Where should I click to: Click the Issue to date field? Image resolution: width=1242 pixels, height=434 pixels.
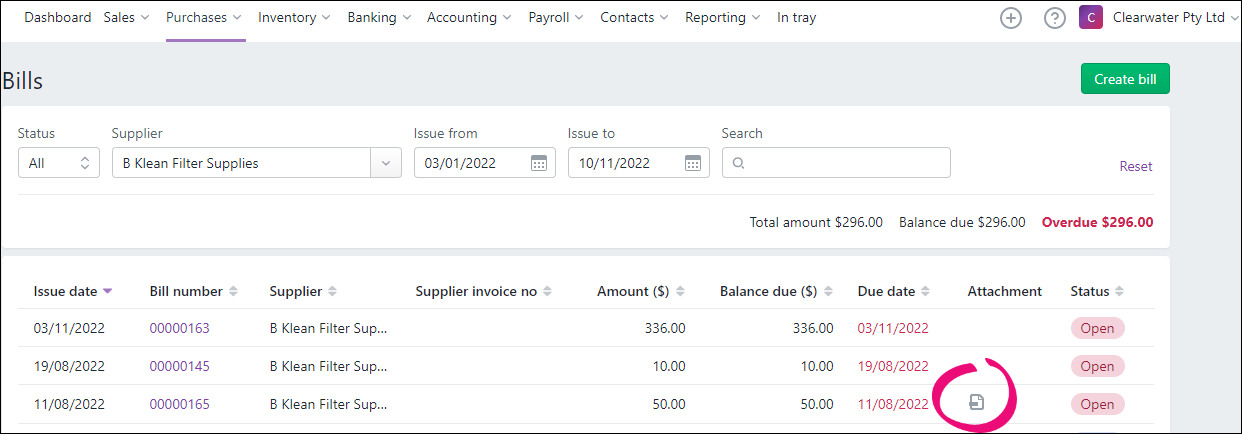coord(639,163)
